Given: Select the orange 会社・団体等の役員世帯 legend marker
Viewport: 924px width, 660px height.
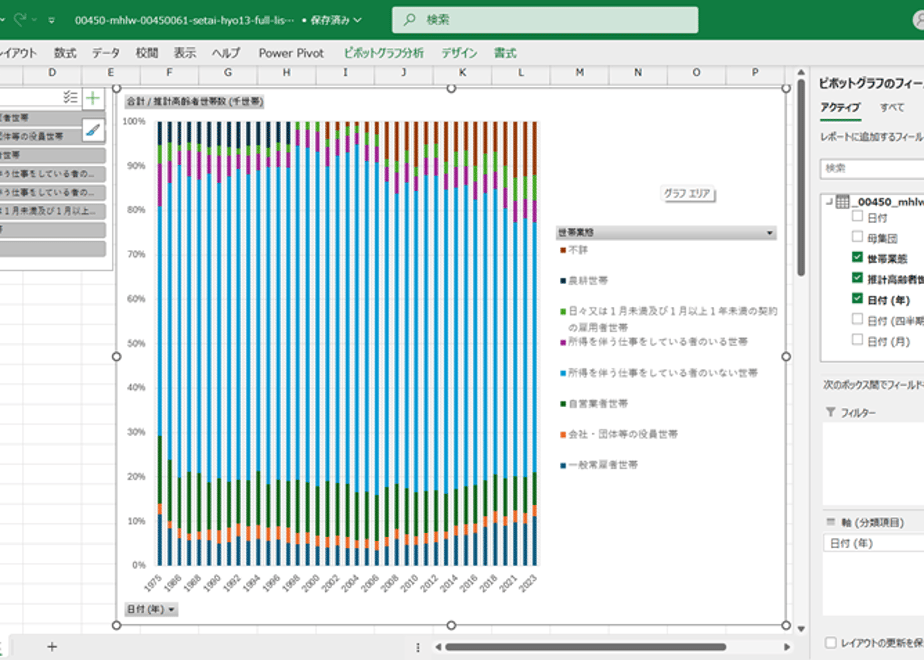Looking at the screenshot, I should tap(563, 435).
